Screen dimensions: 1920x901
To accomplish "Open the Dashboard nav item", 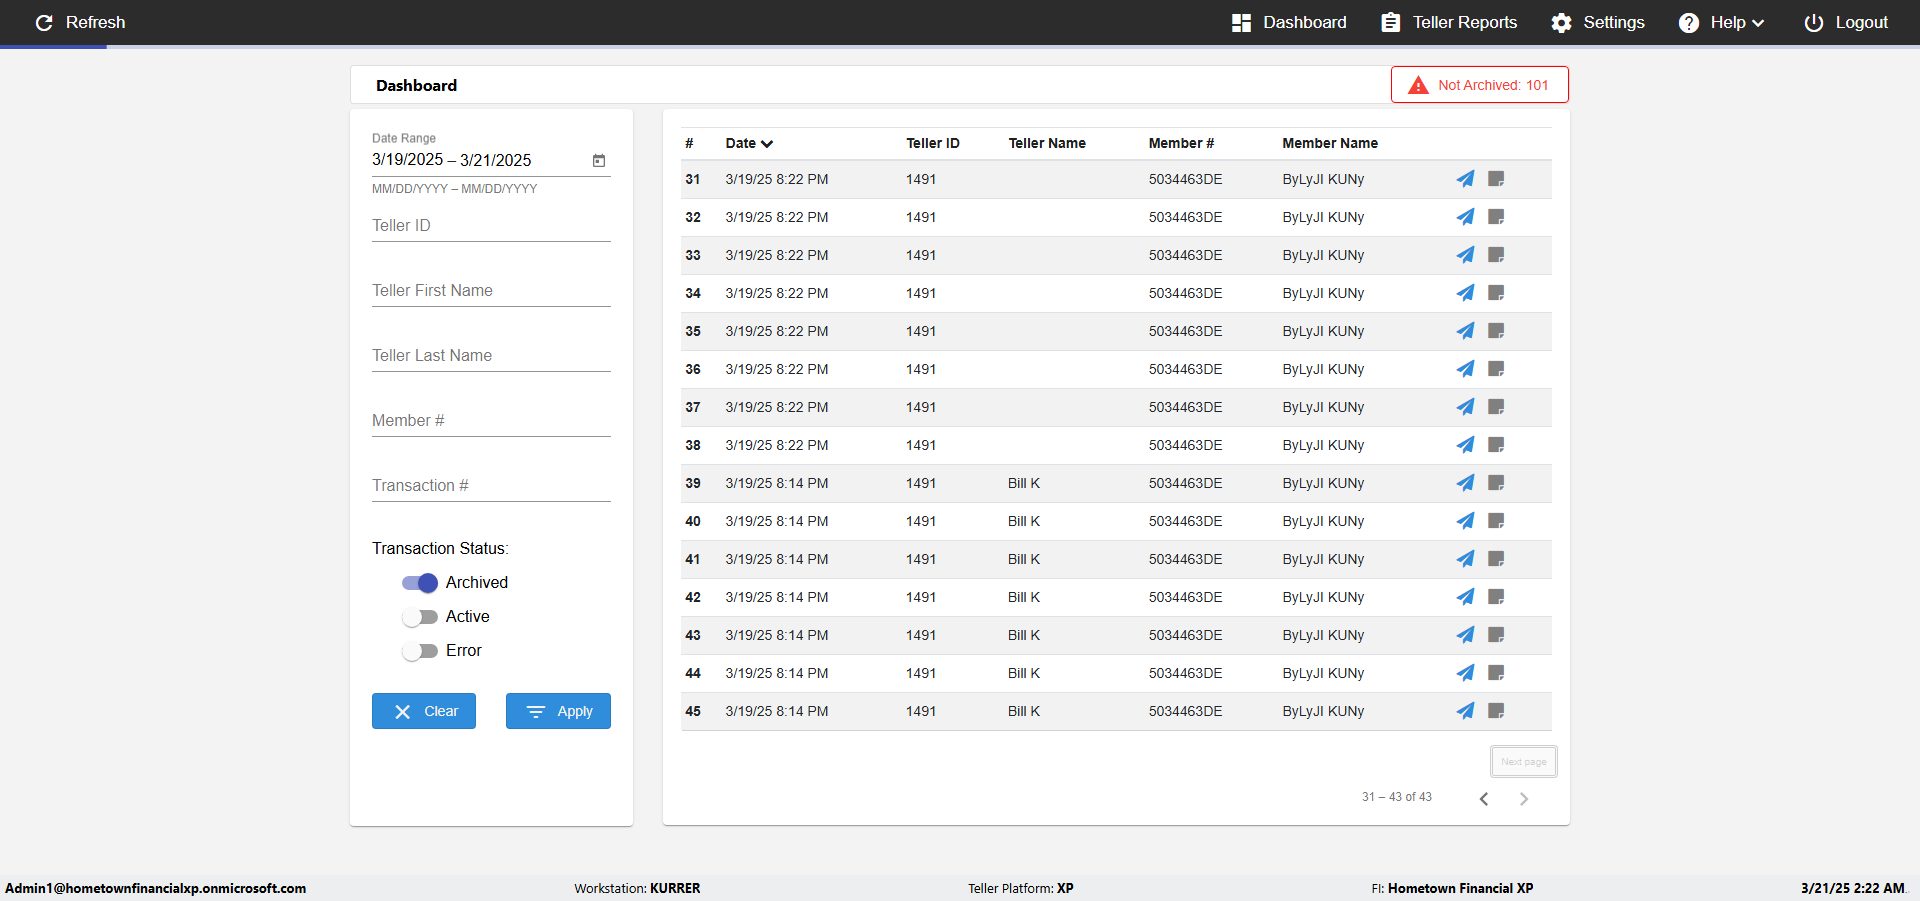I will tap(1289, 22).
